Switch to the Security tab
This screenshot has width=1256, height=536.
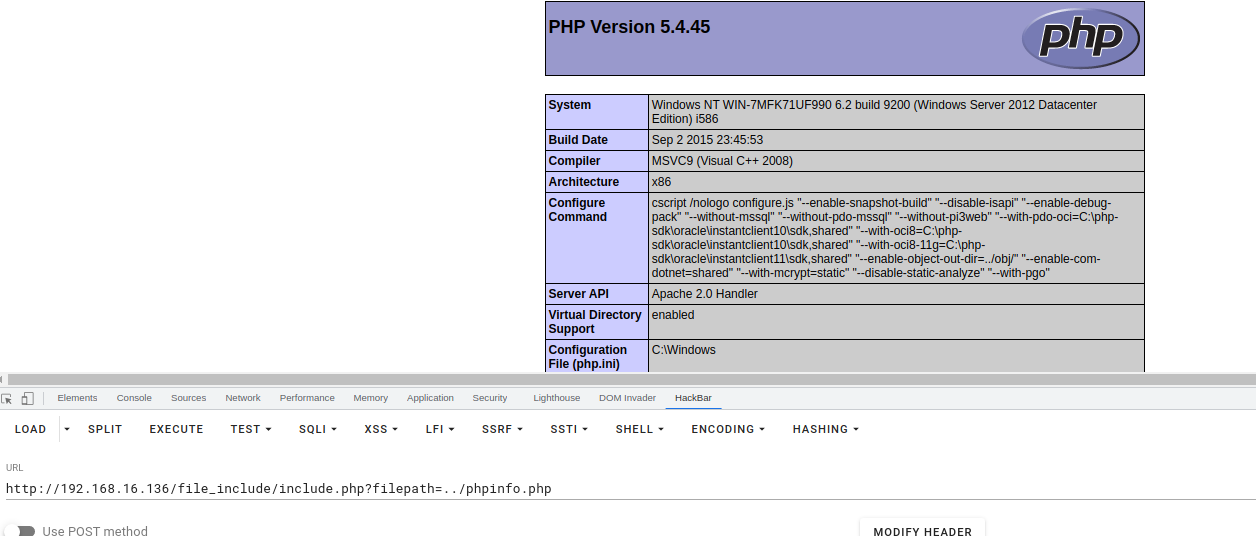[490, 398]
